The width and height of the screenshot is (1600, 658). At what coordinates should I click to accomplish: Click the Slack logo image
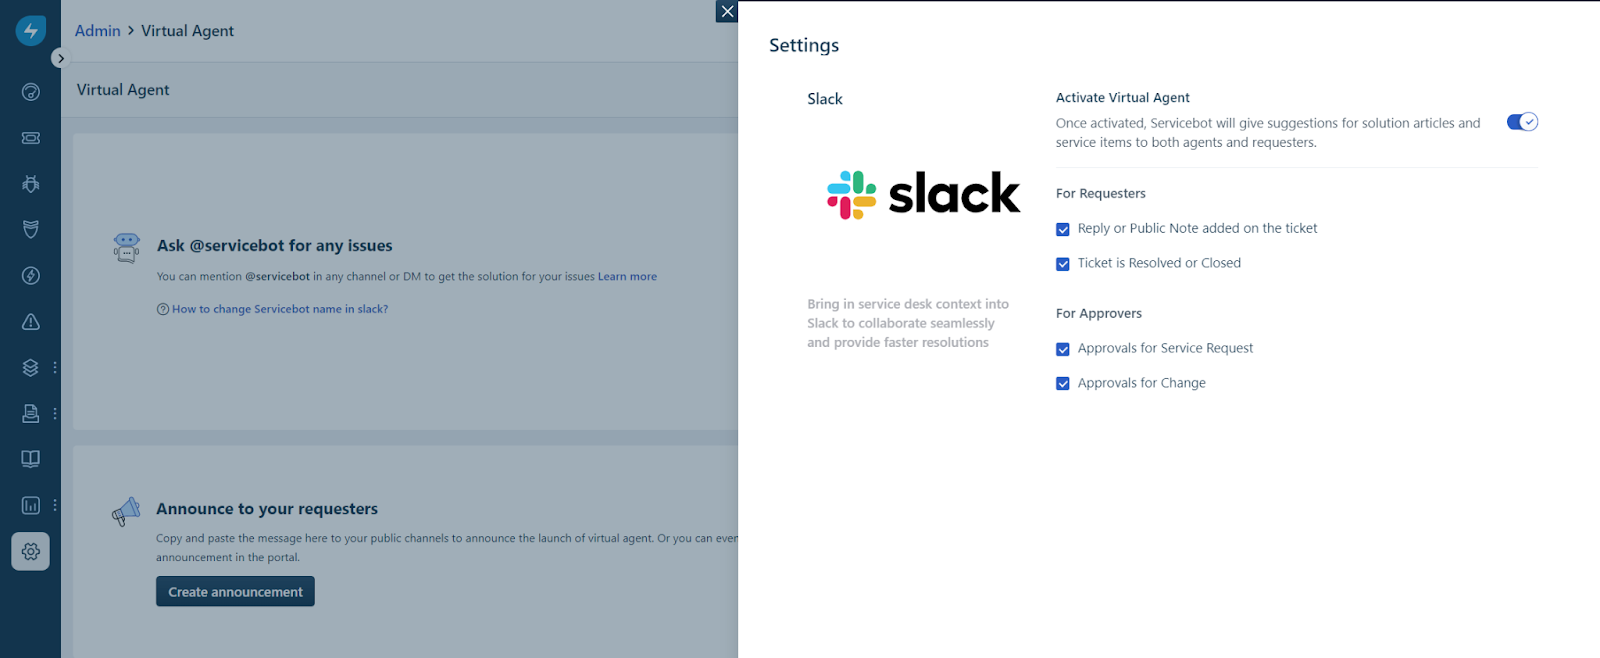[923, 194]
